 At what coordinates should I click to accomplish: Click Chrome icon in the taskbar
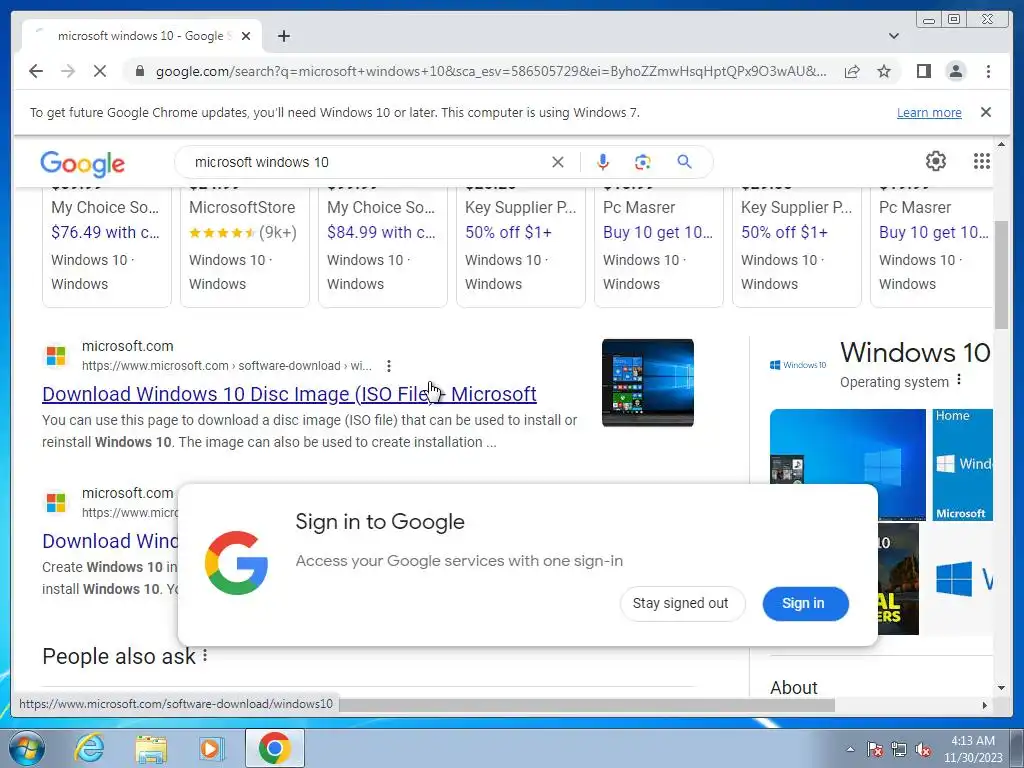pyautogui.click(x=275, y=748)
